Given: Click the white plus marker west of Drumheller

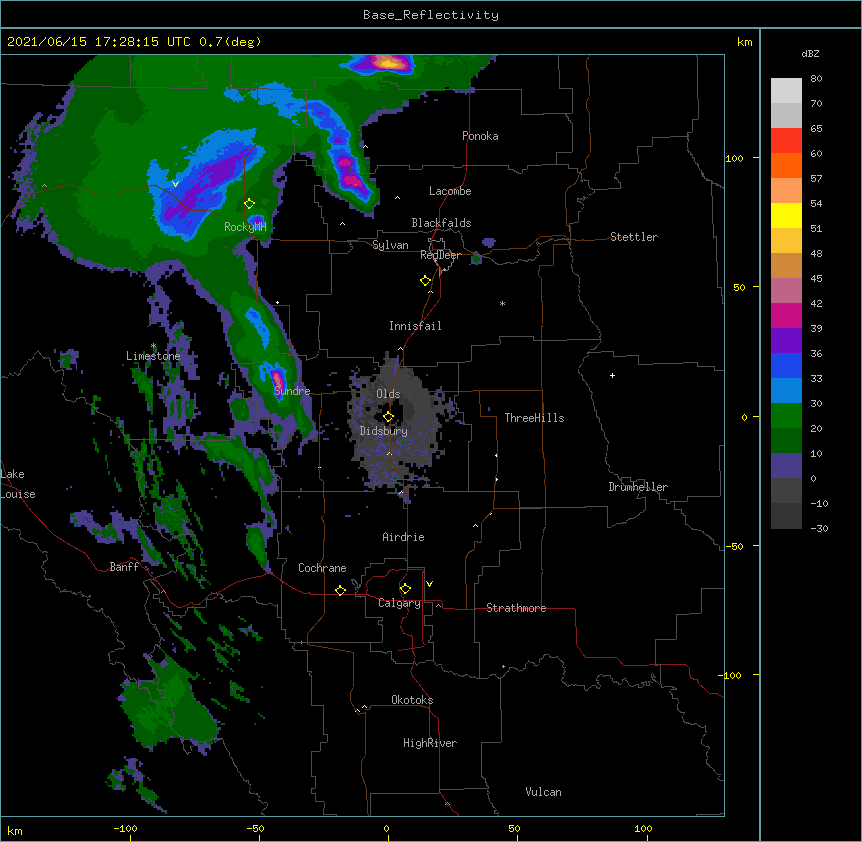Looking at the screenshot, I should tap(612, 375).
